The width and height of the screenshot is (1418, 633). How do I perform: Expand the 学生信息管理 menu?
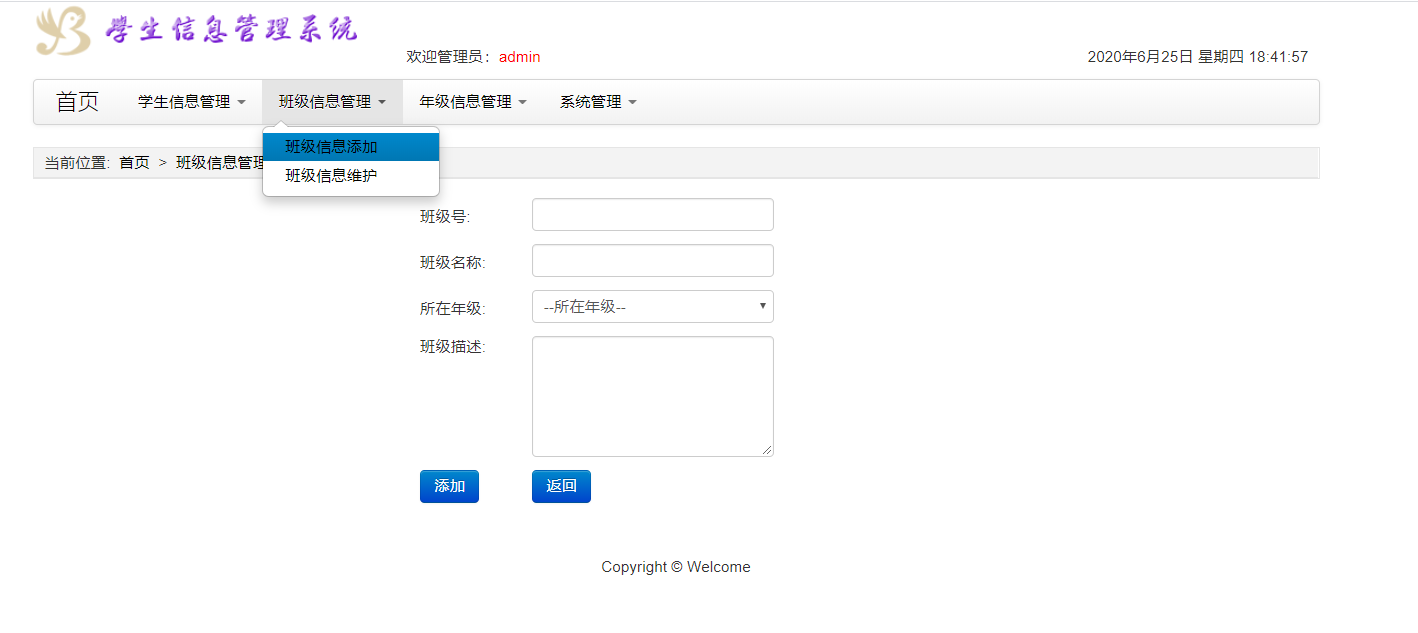click(x=192, y=102)
